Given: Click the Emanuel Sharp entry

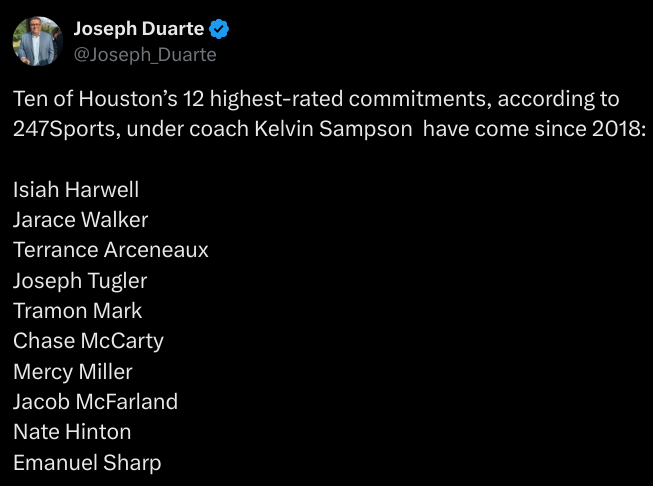Looking at the screenshot, I should [87, 462].
